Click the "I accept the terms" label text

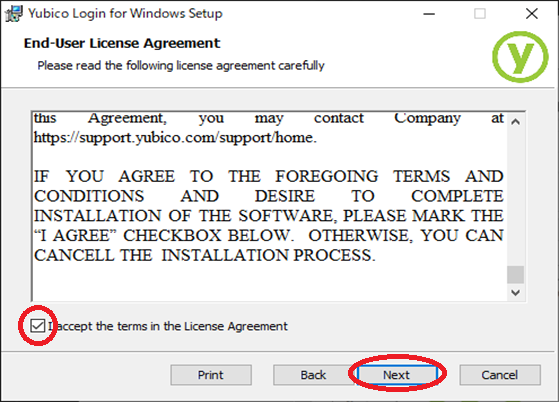pos(168,326)
